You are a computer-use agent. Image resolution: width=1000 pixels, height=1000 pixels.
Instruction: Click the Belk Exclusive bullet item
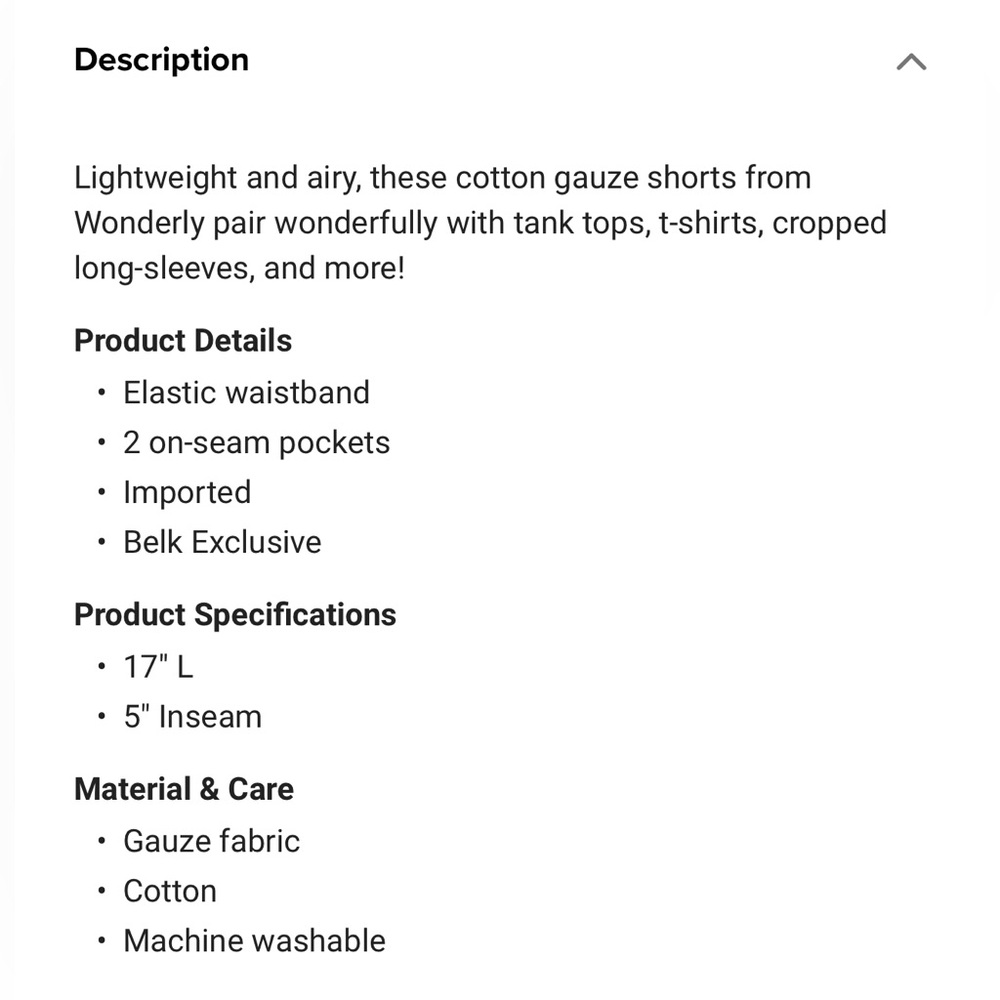point(222,542)
